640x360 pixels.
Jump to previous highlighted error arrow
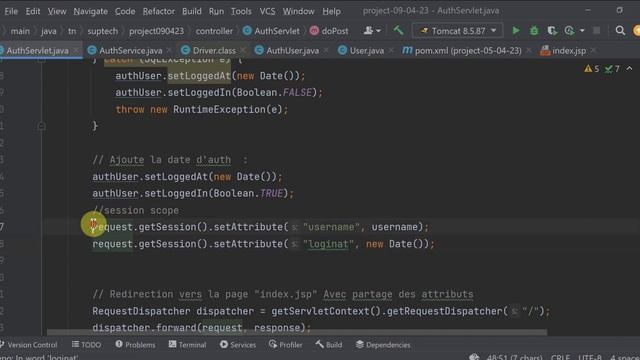coord(629,69)
